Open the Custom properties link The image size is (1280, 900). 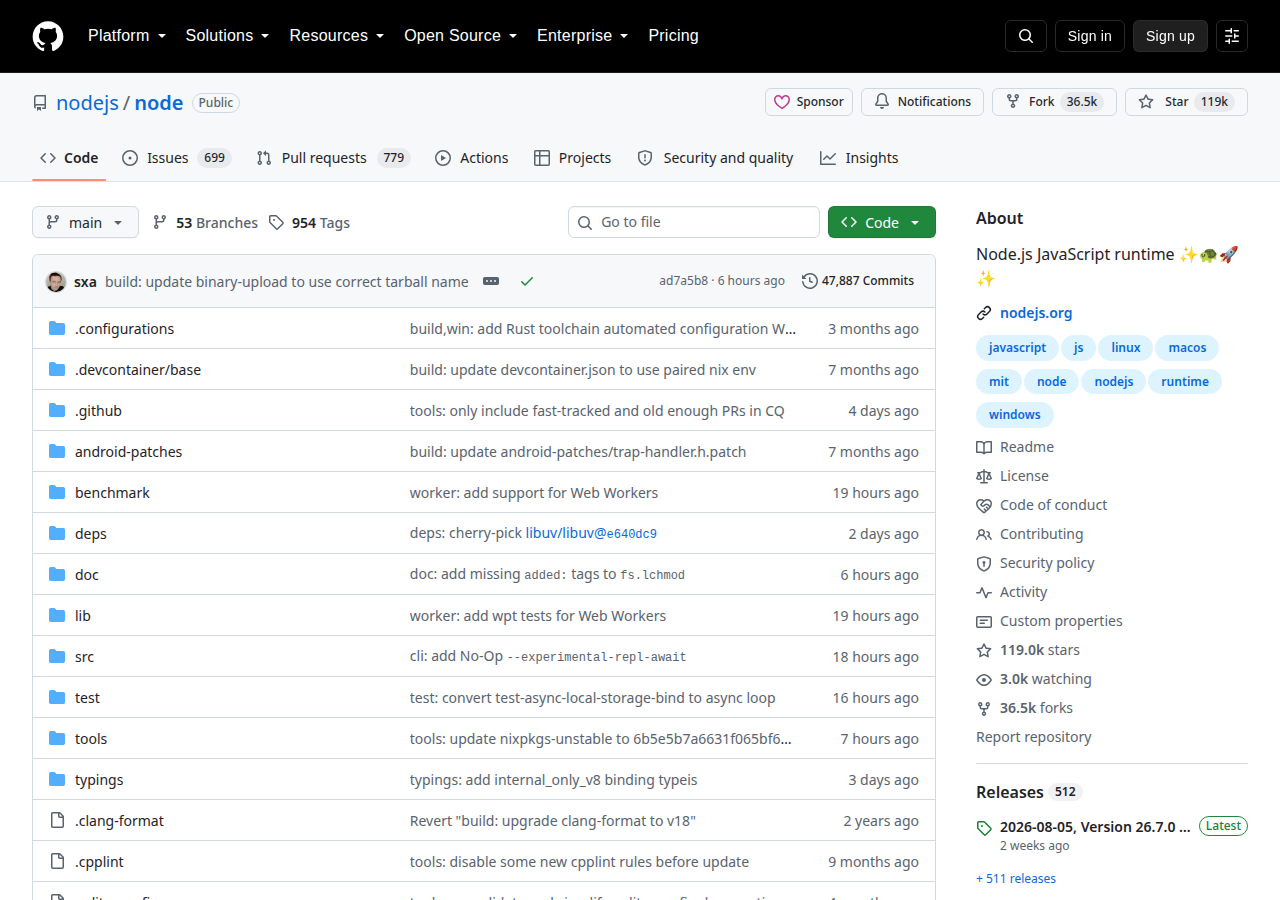1049,621
